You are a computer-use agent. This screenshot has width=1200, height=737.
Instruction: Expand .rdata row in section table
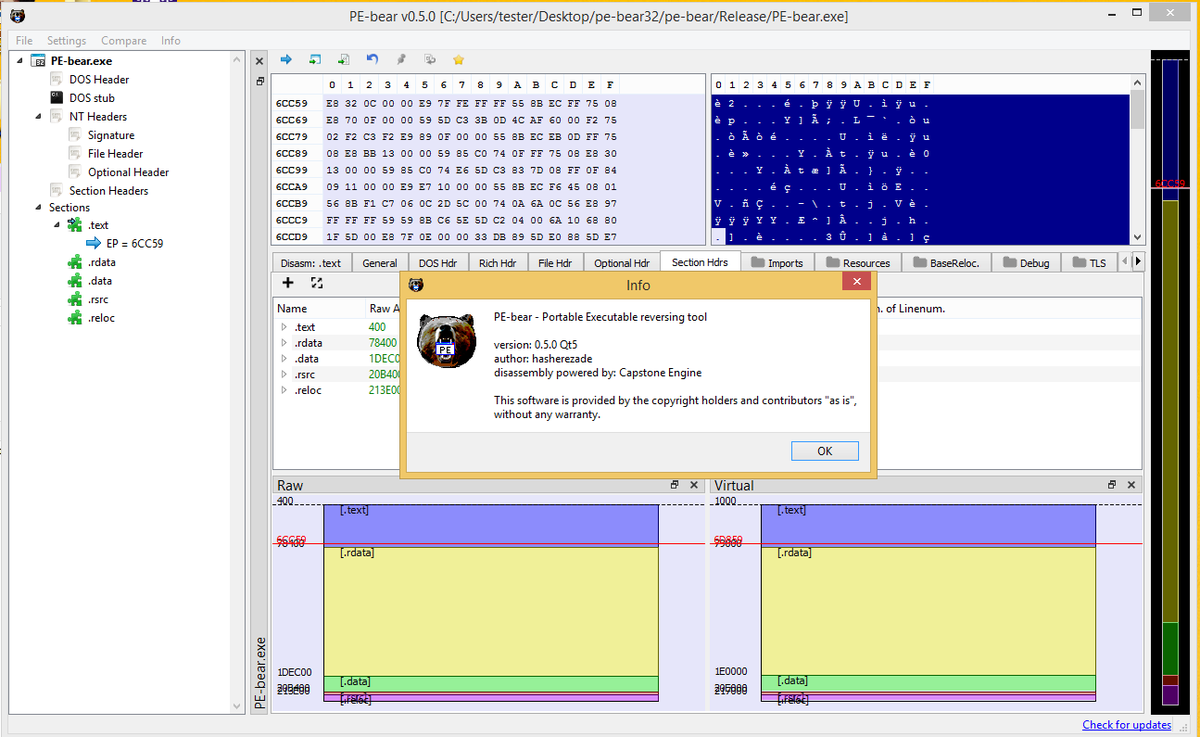(284, 343)
